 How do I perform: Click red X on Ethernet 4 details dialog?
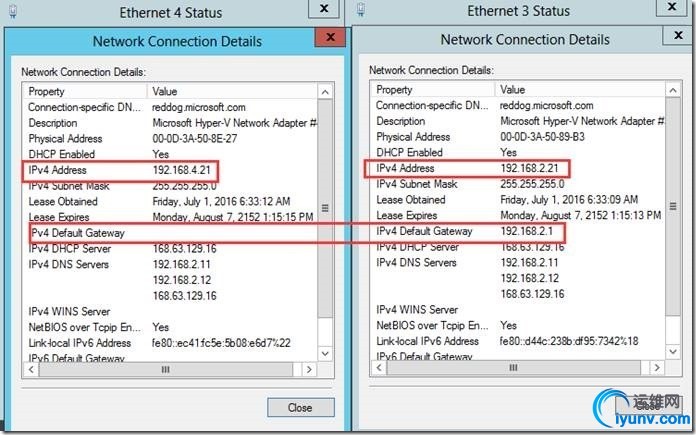(x=330, y=41)
